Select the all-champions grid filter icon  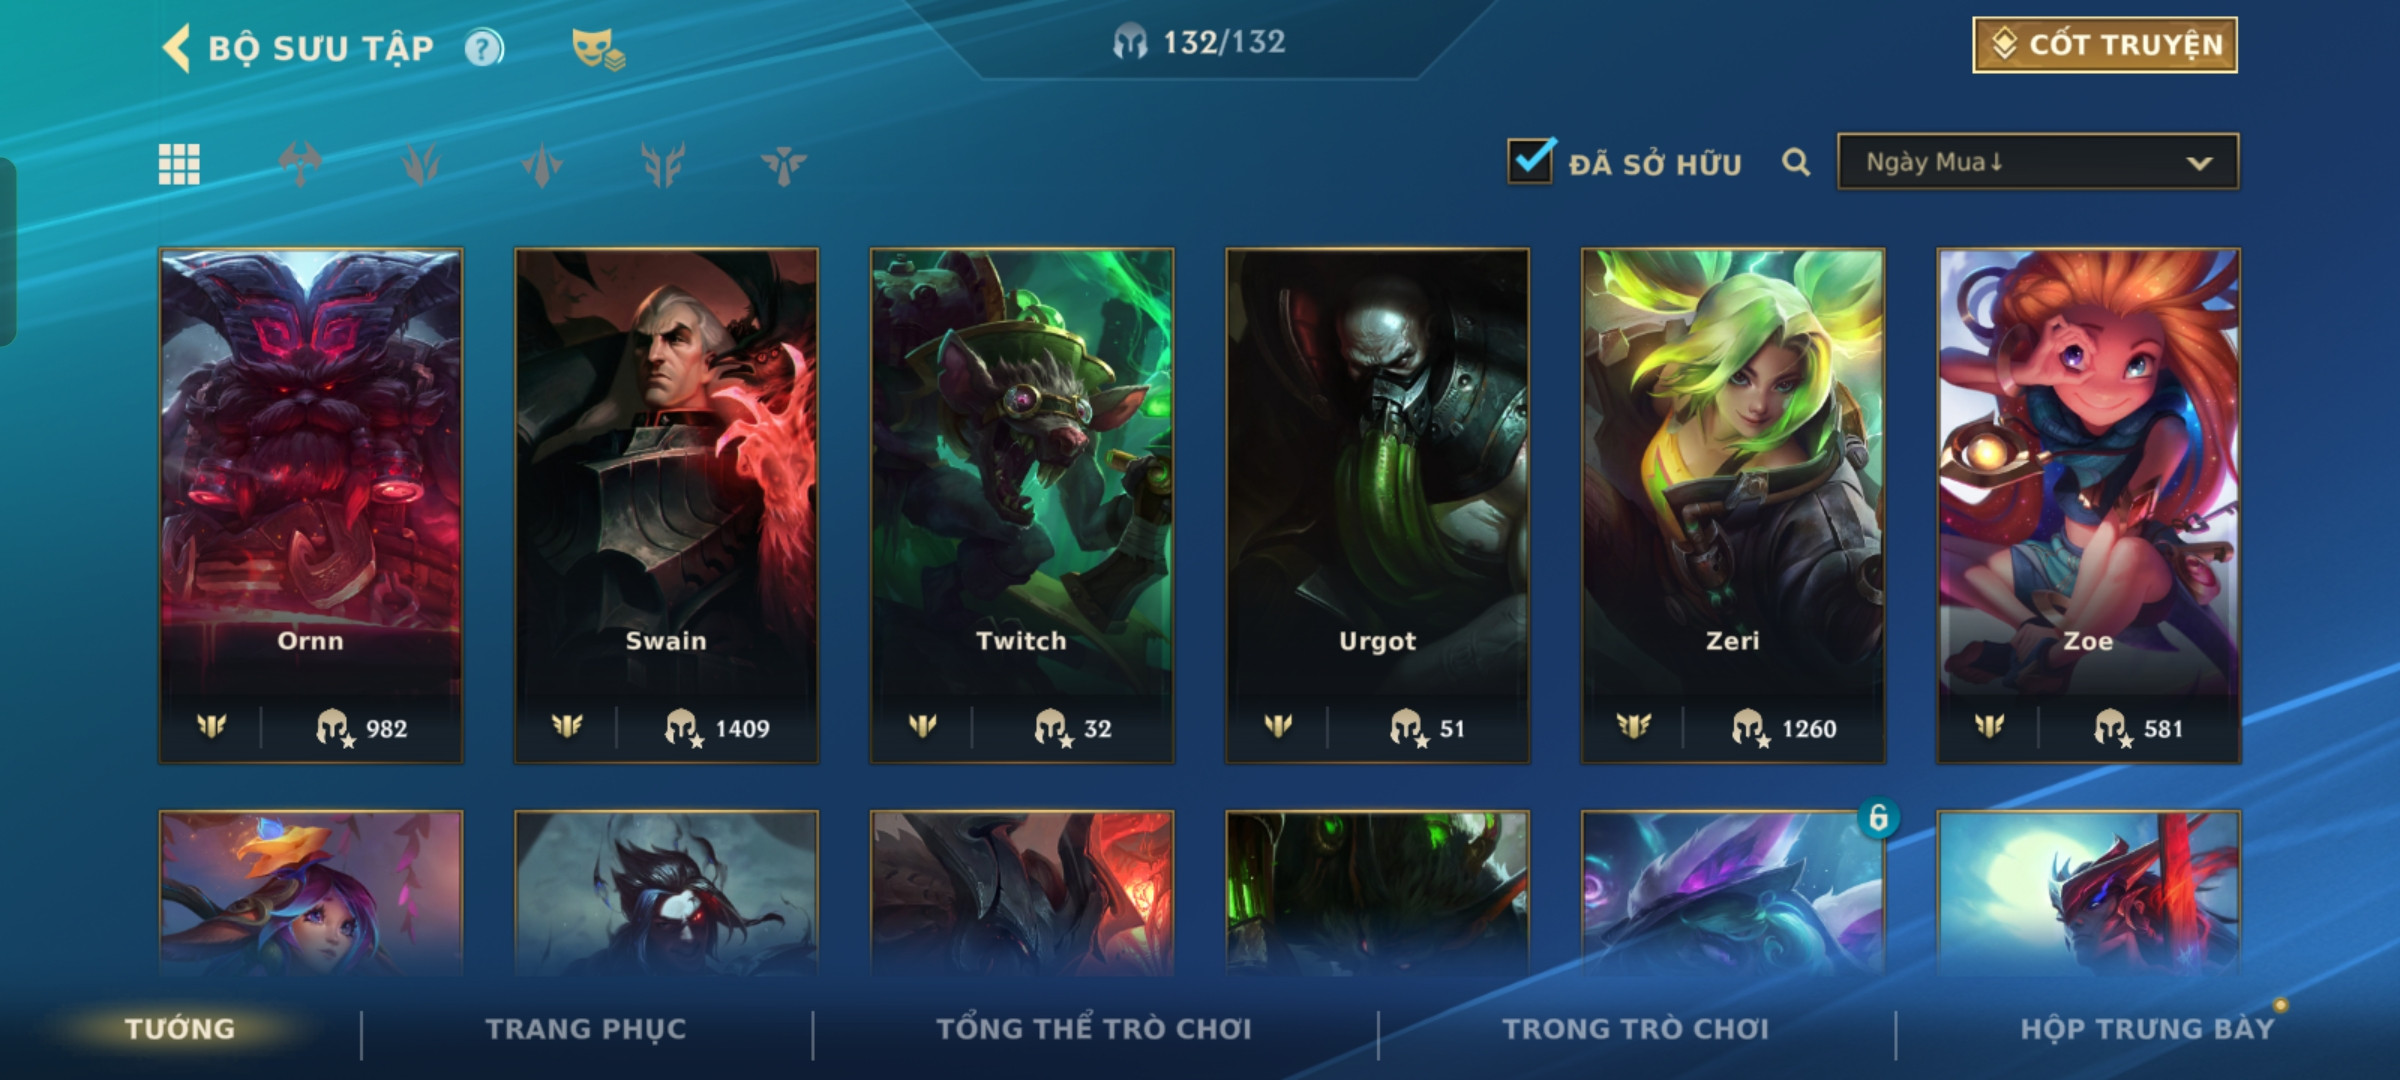[179, 164]
